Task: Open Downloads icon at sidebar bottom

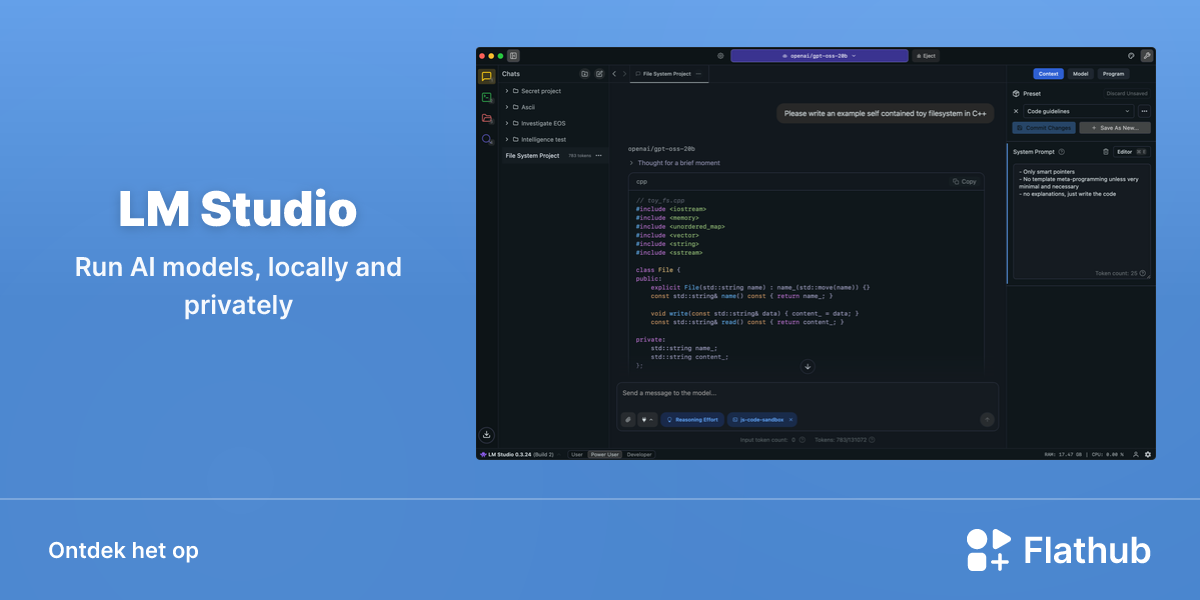Action: click(486, 435)
